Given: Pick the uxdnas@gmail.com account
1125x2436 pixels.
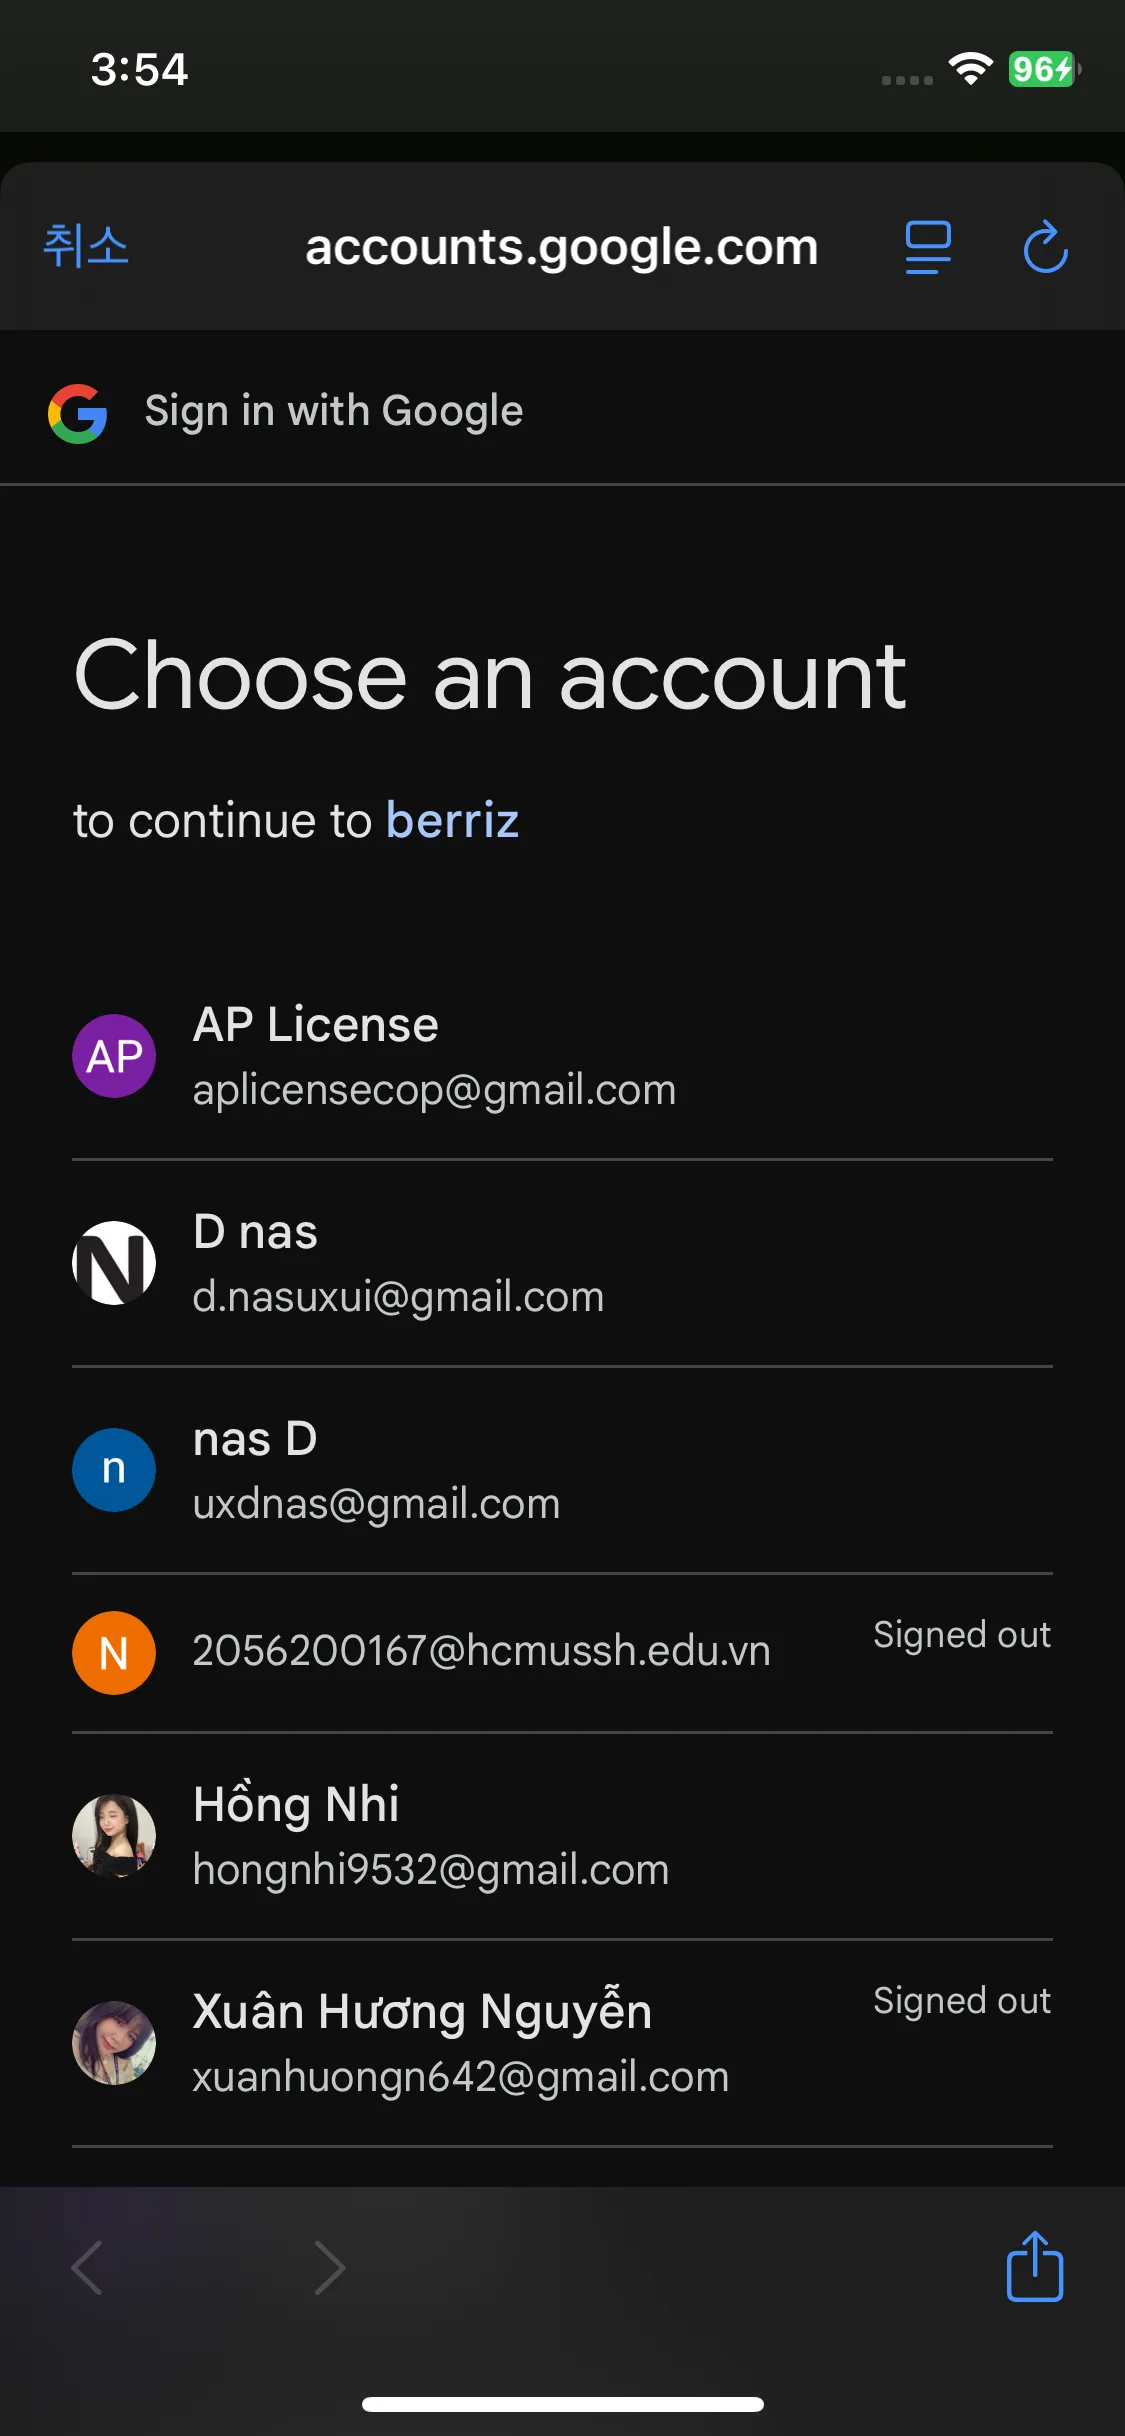Looking at the screenshot, I should [x=376, y=1503].
